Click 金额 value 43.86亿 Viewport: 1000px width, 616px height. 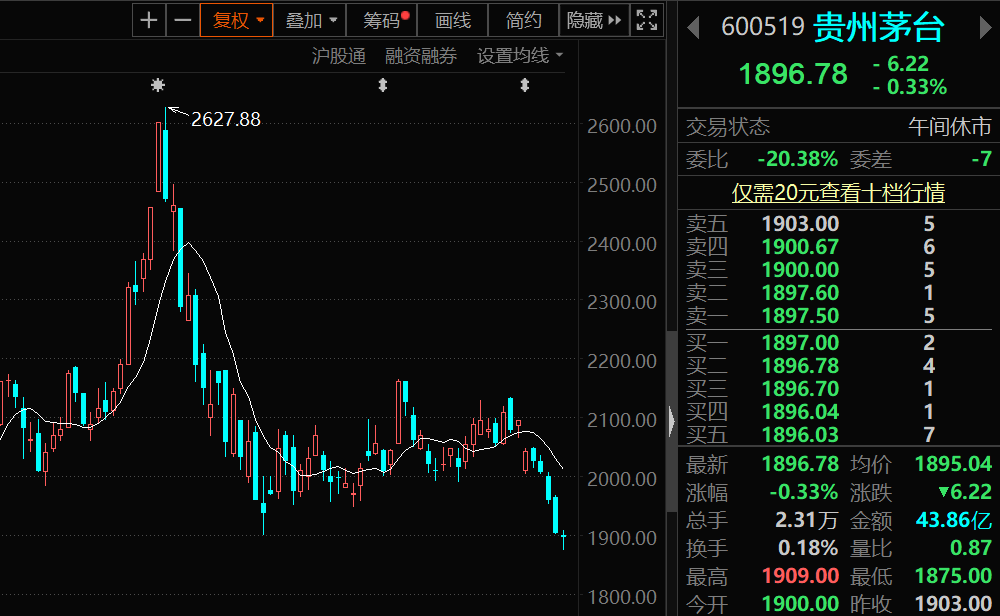[x=954, y=520]
